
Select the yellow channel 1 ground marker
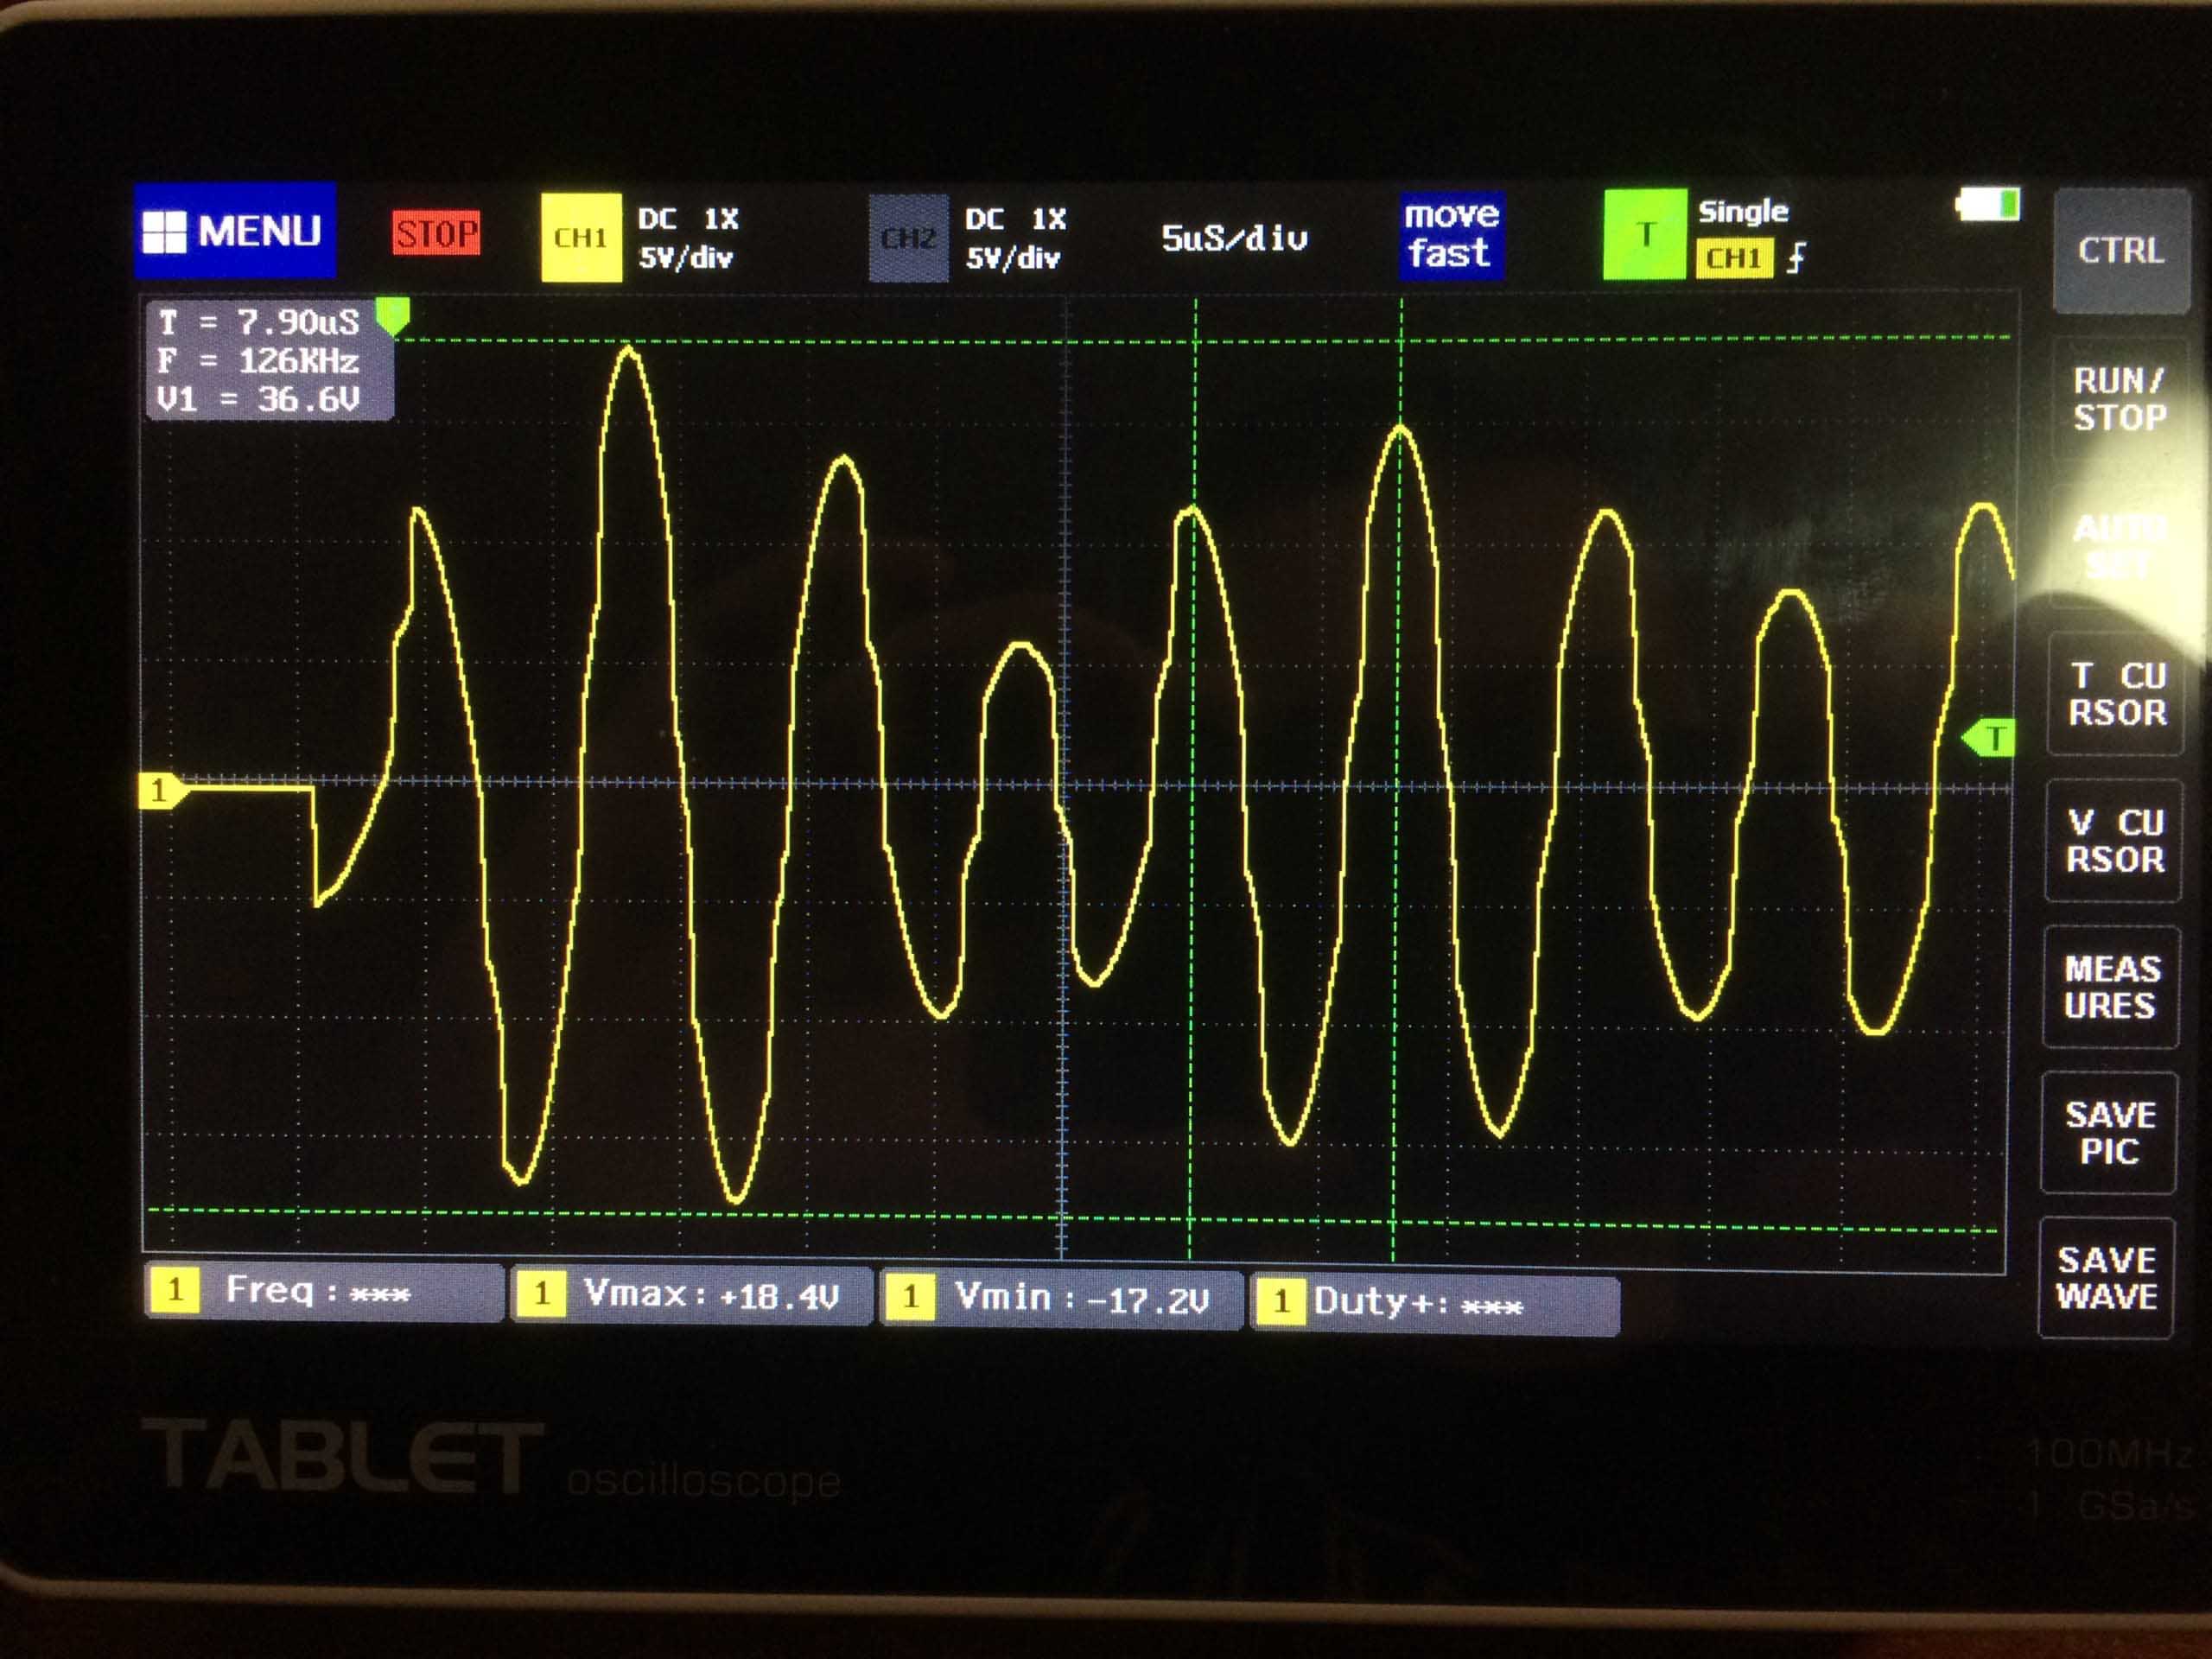[160, 791]
